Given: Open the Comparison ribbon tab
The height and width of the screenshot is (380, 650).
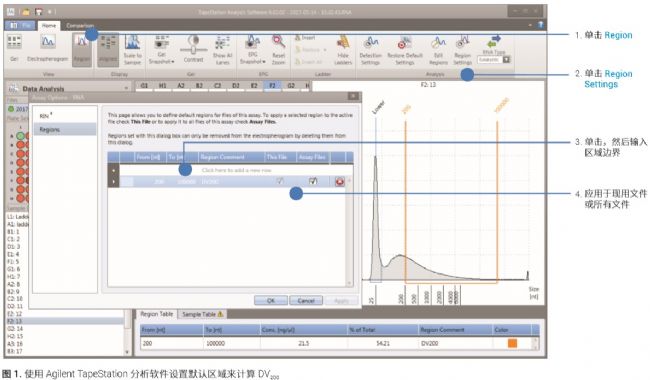Looking at the screenshot, I should 80,26.
